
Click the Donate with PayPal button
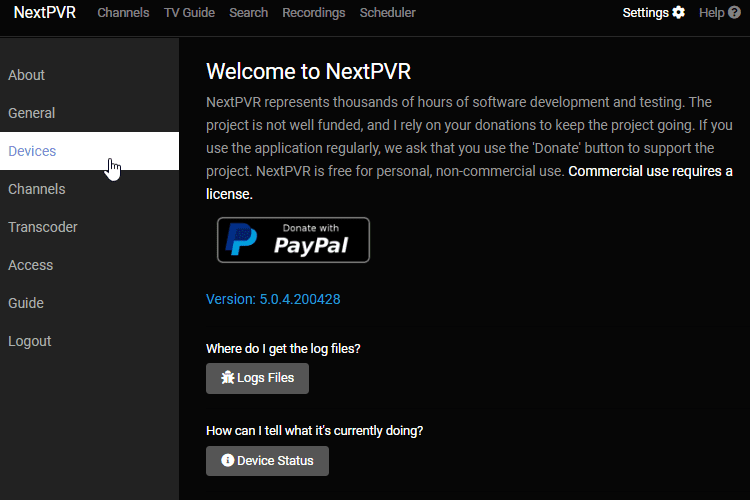point(293,240)
